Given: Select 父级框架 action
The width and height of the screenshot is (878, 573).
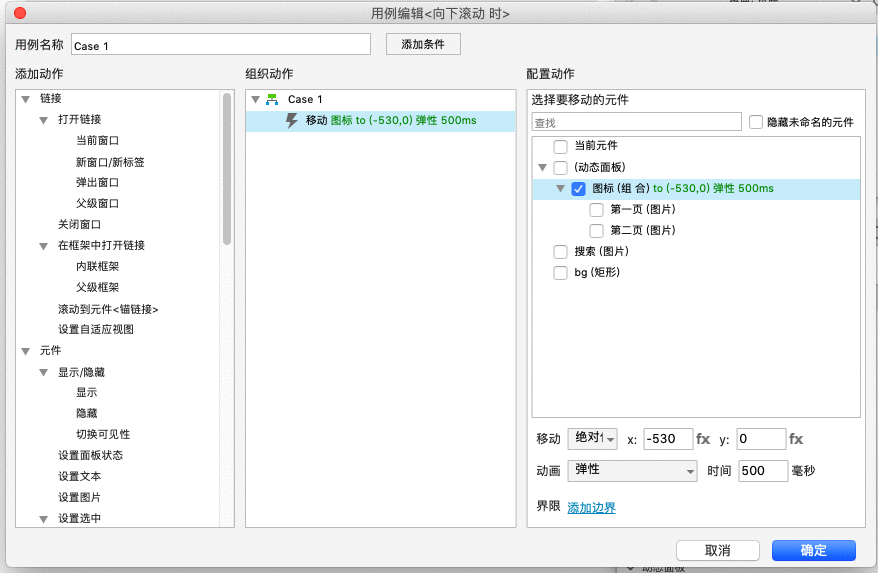Looking at the screenshot, I should pyautogui.click(x=97, y=287).
